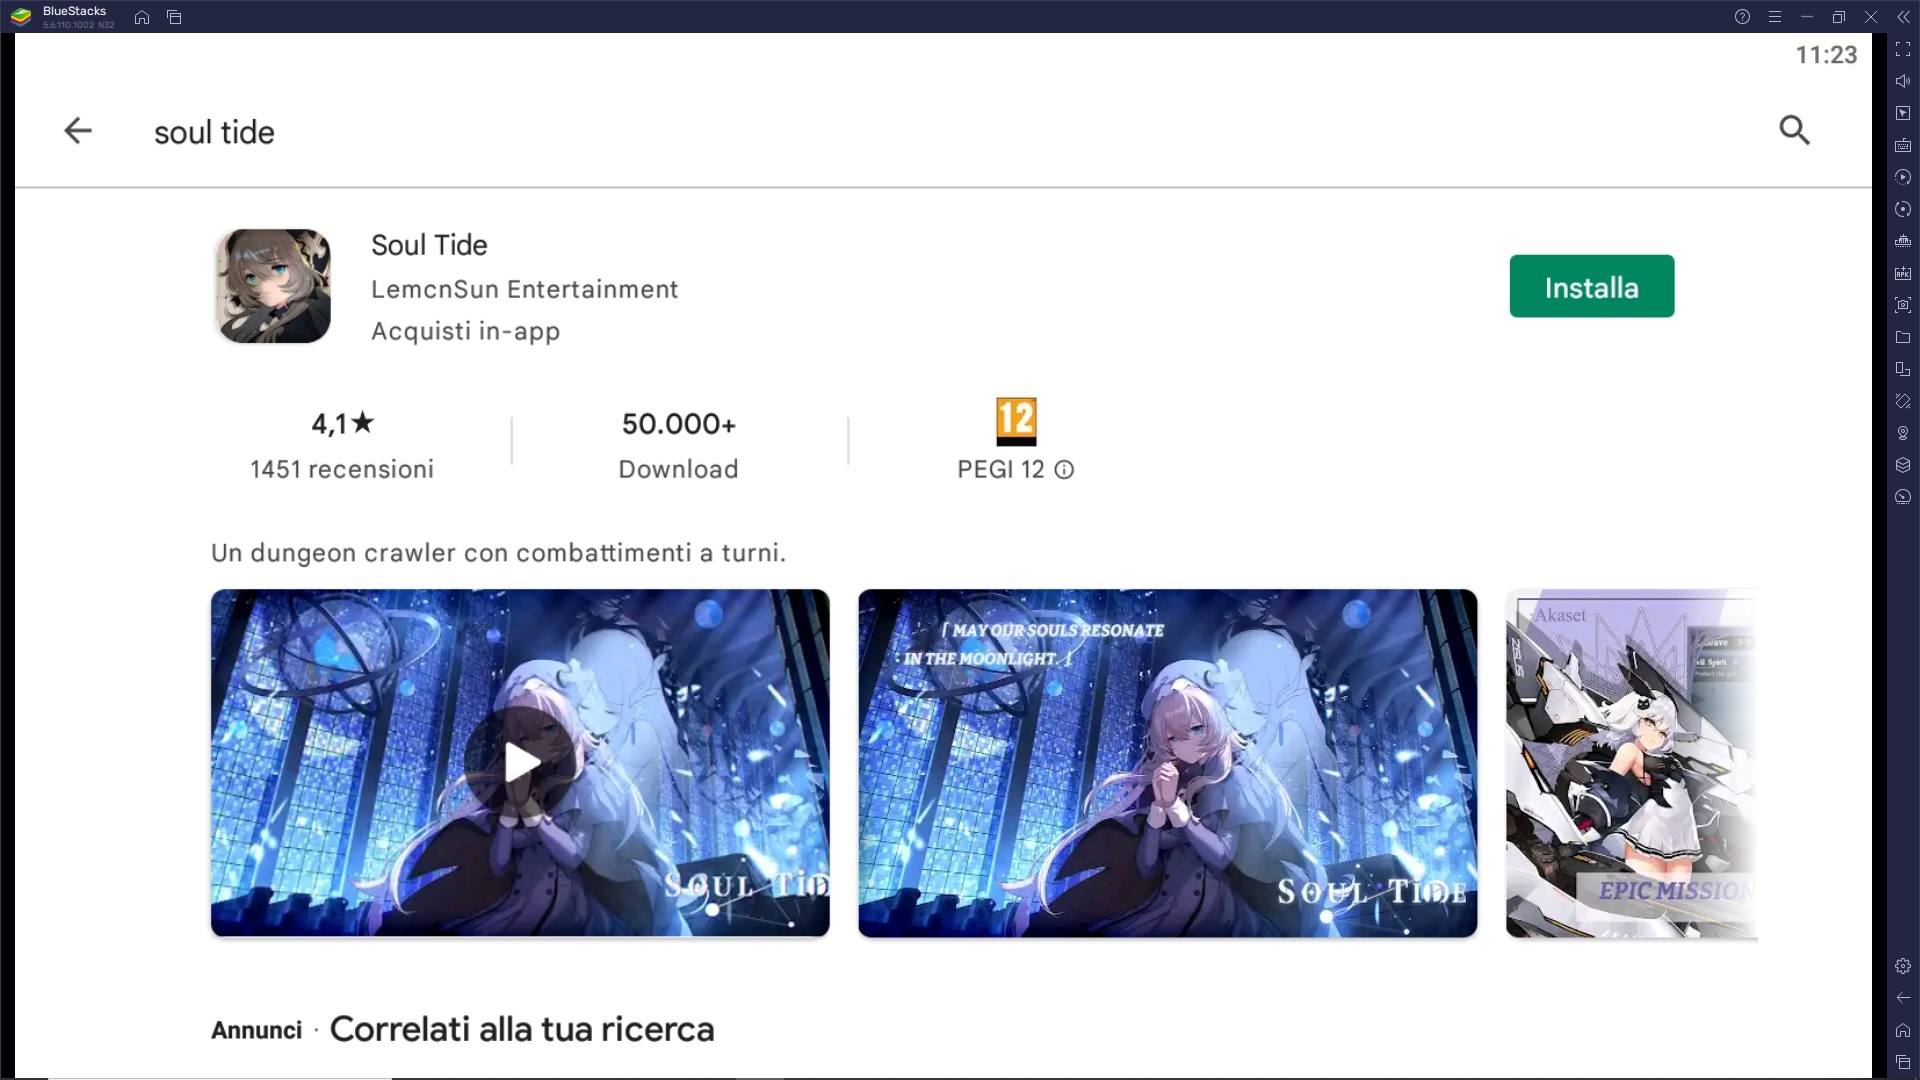Open the BlueStacks hamburger menu
This screenshot has width=1920, height=1080.
point(1774,17)
